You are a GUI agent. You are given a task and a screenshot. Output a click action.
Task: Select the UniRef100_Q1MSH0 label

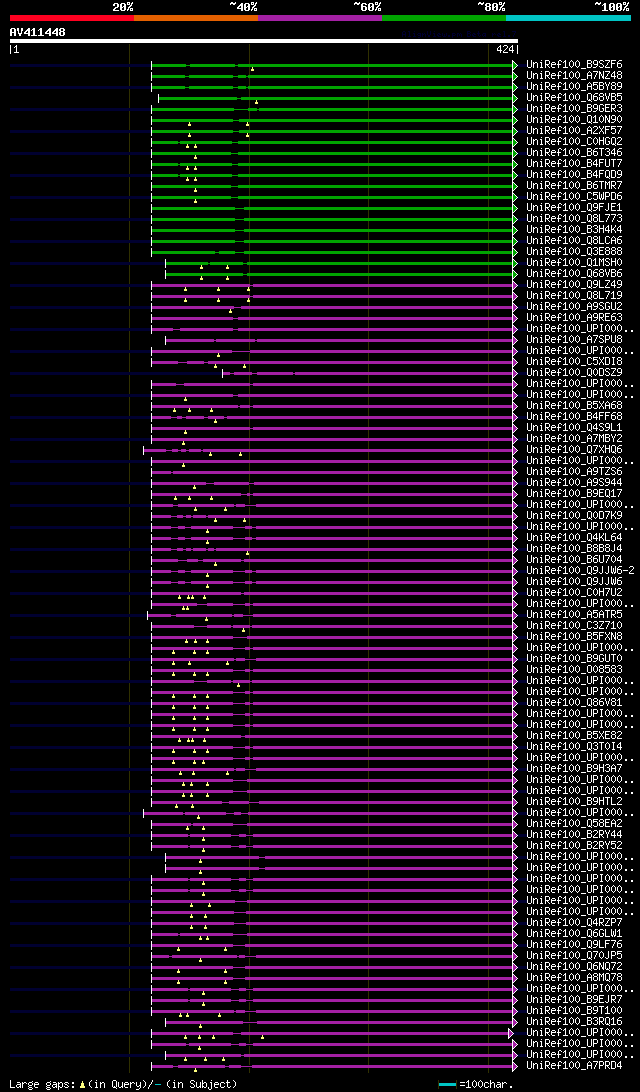(x=575, y=263)
